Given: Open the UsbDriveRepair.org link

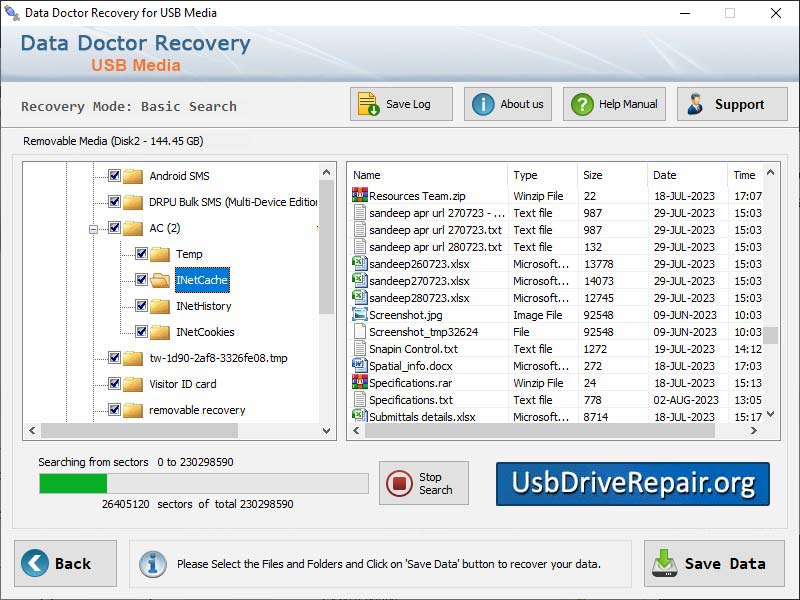Looking at the screenshot, I should point(632,484).
